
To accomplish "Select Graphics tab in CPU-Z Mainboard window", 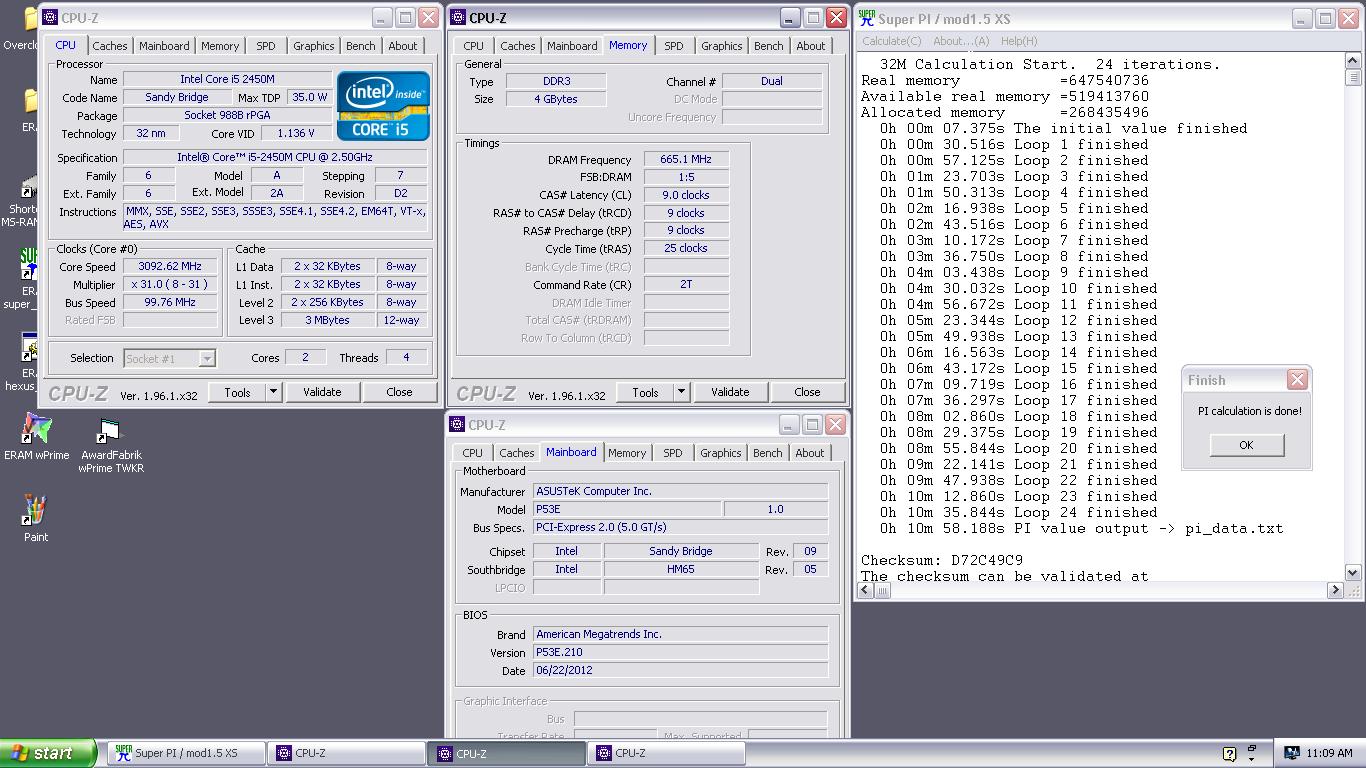I will [721, 453].
